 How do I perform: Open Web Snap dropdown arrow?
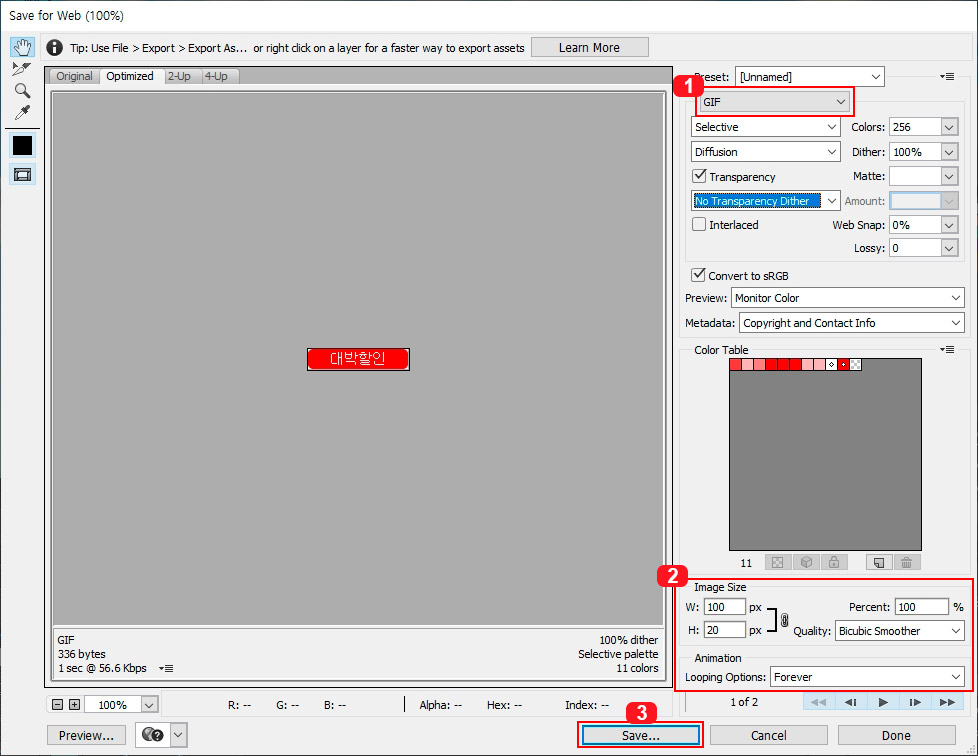[x=949, y=225]
